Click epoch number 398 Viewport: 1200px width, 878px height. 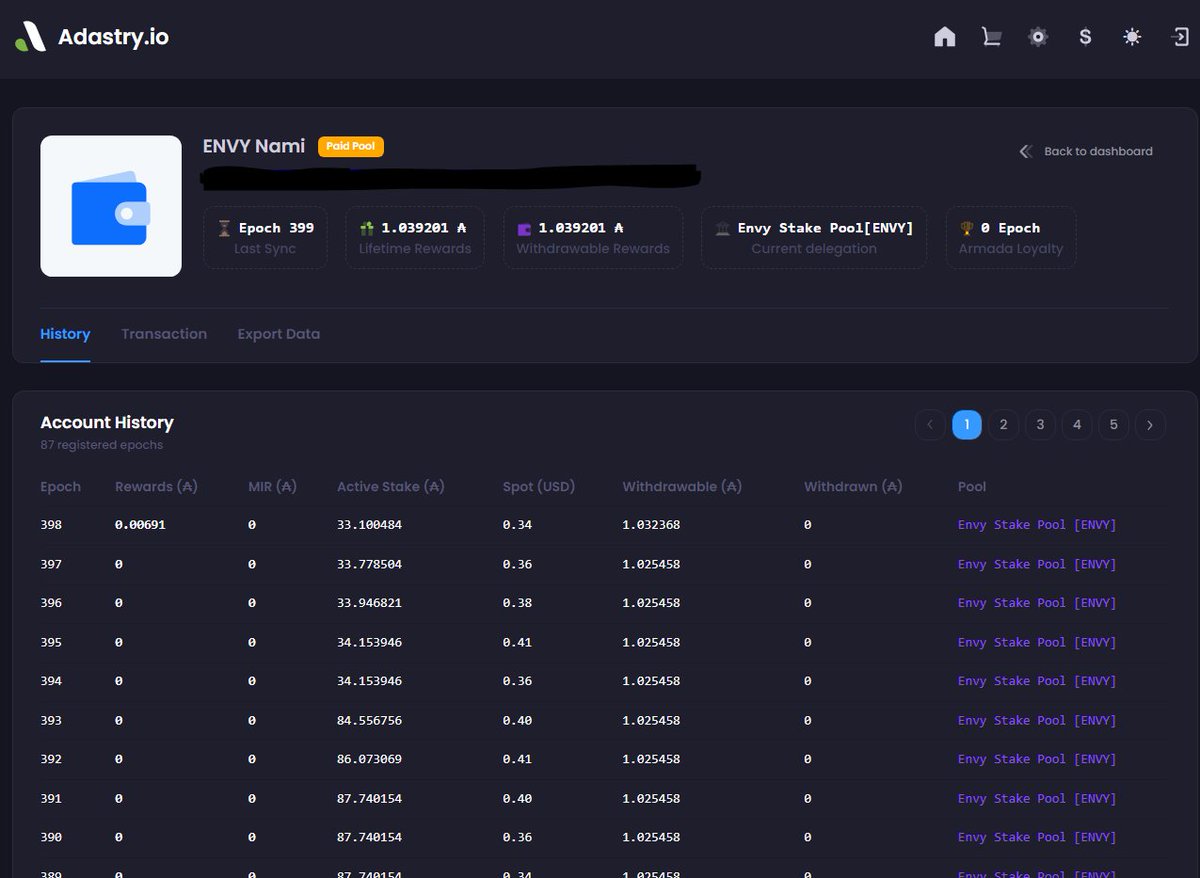[51, 525]
